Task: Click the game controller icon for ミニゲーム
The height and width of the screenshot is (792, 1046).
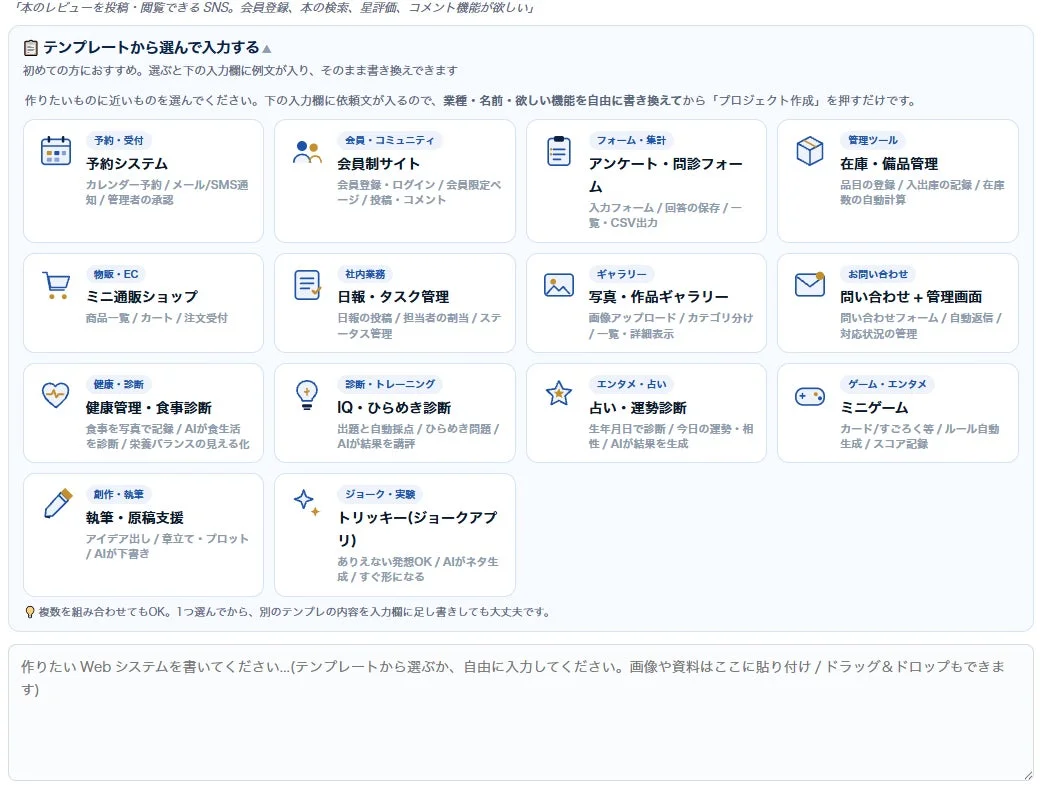Action: point(810,396)
